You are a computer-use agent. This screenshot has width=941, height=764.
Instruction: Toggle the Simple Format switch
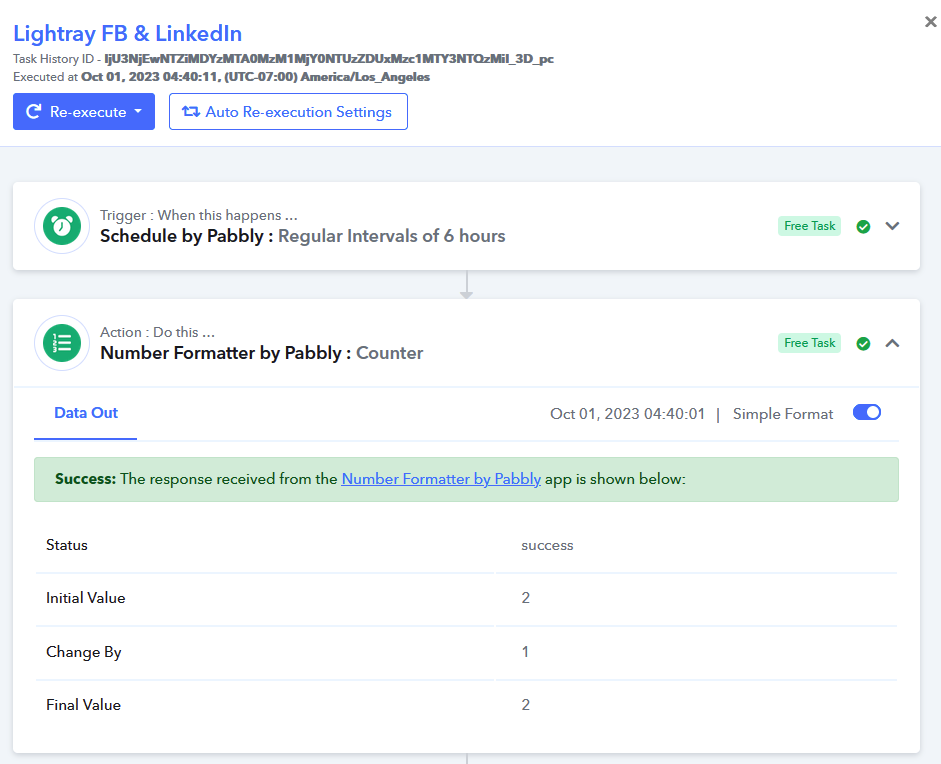coord(867,412)
